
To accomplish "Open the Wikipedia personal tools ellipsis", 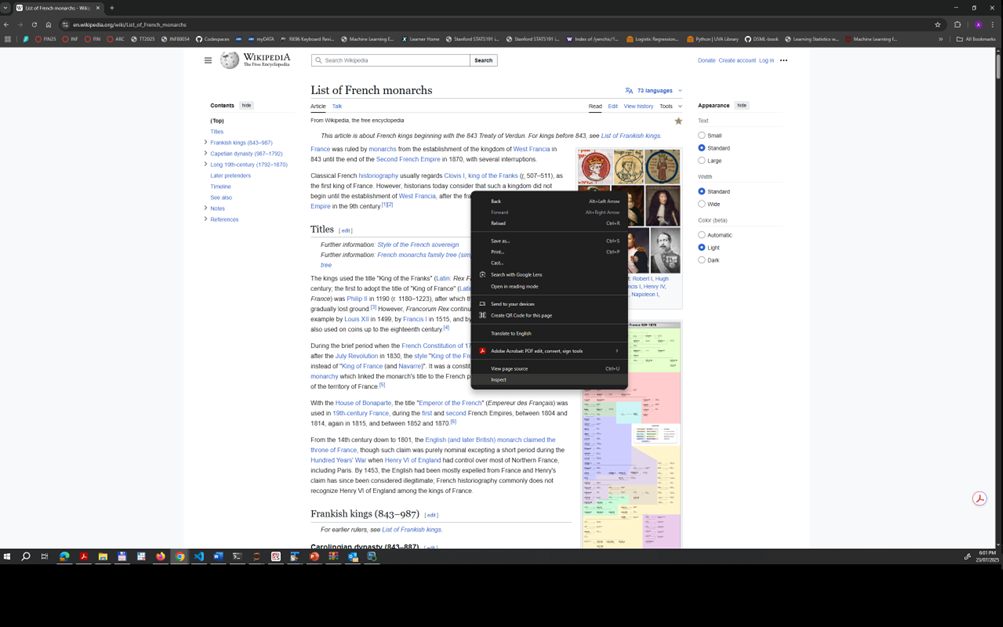I will click(x=783, y=60).
